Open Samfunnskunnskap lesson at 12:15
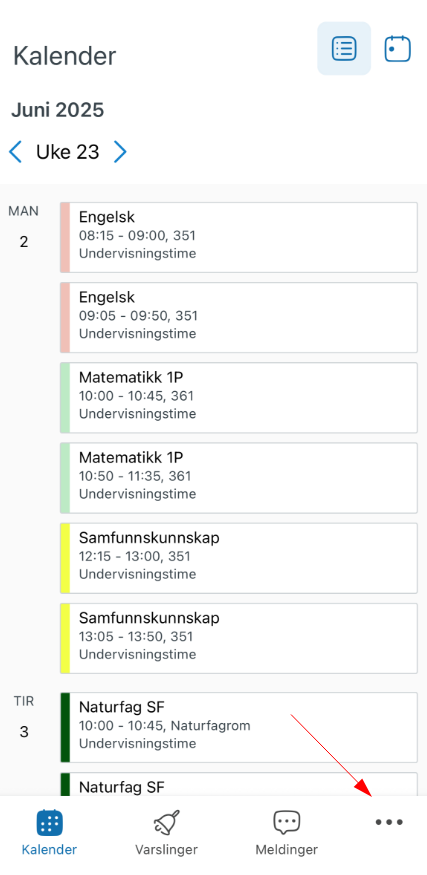427x875 pixels. (239, 558)
